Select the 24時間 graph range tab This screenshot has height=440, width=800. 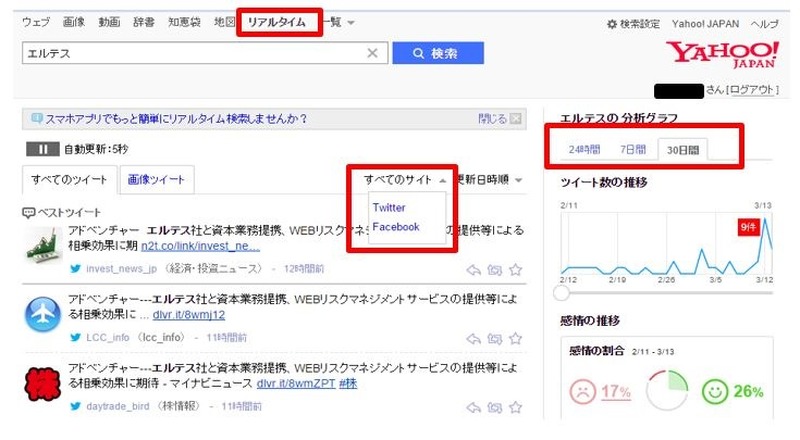[x=584, y=149]
